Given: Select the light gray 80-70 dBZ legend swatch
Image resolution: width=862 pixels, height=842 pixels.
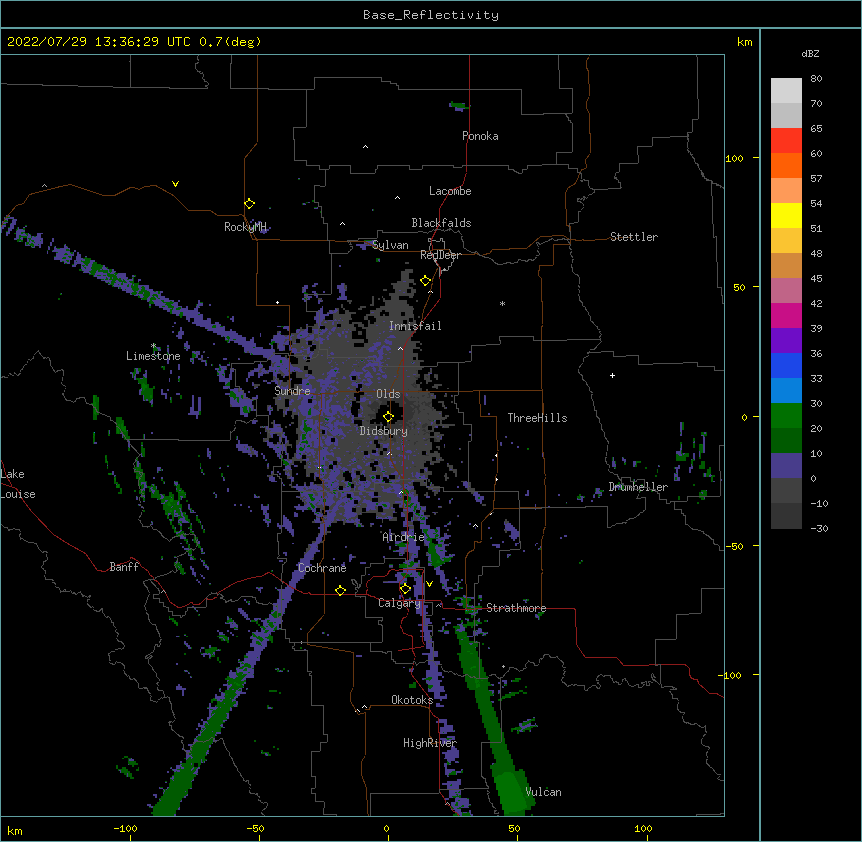Looking at the screenshot, I should 786,91.
